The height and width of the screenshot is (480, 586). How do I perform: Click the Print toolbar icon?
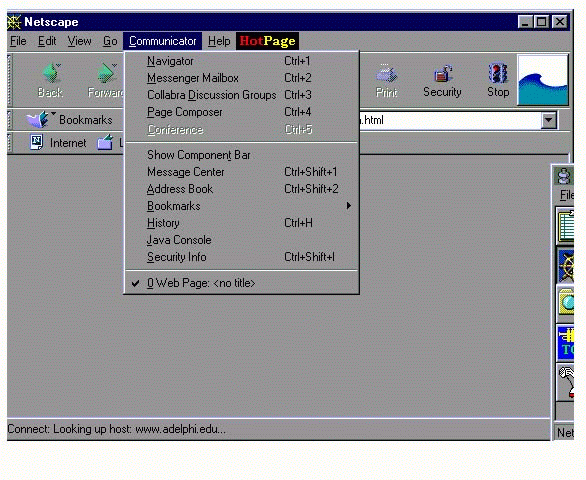386,73
